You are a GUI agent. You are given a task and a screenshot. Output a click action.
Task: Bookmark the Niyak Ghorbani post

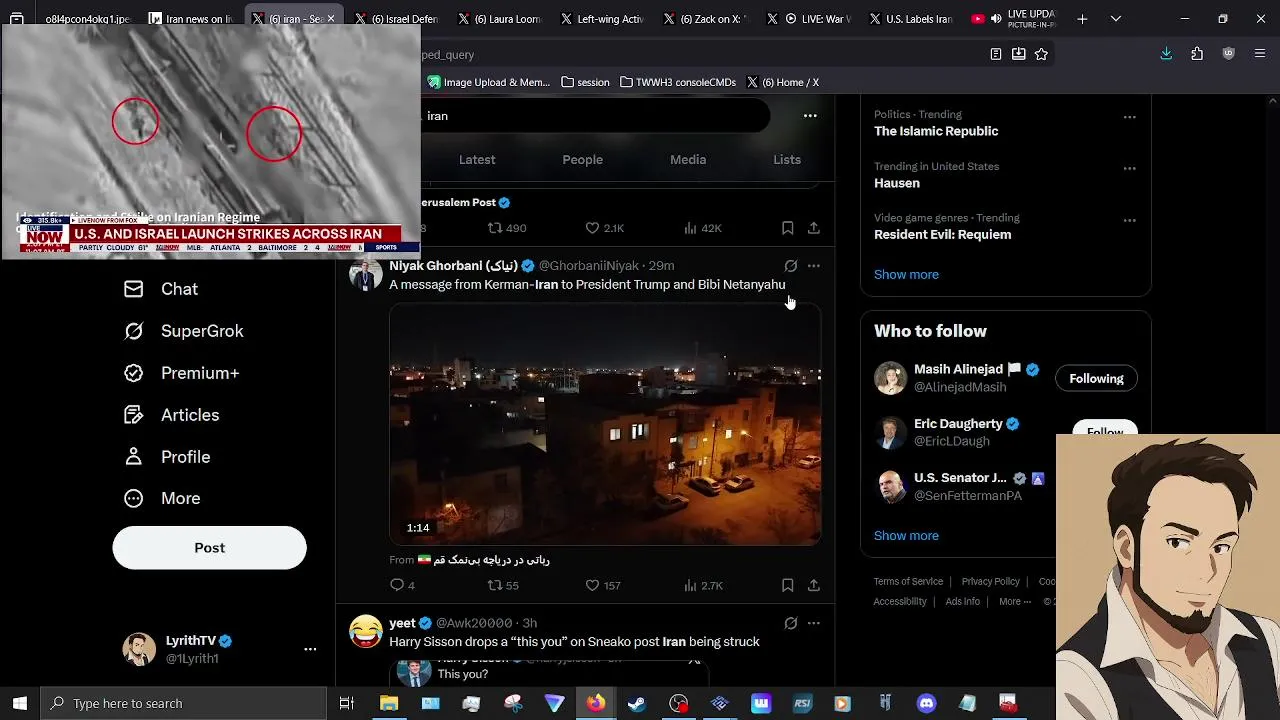coord(788,585)
